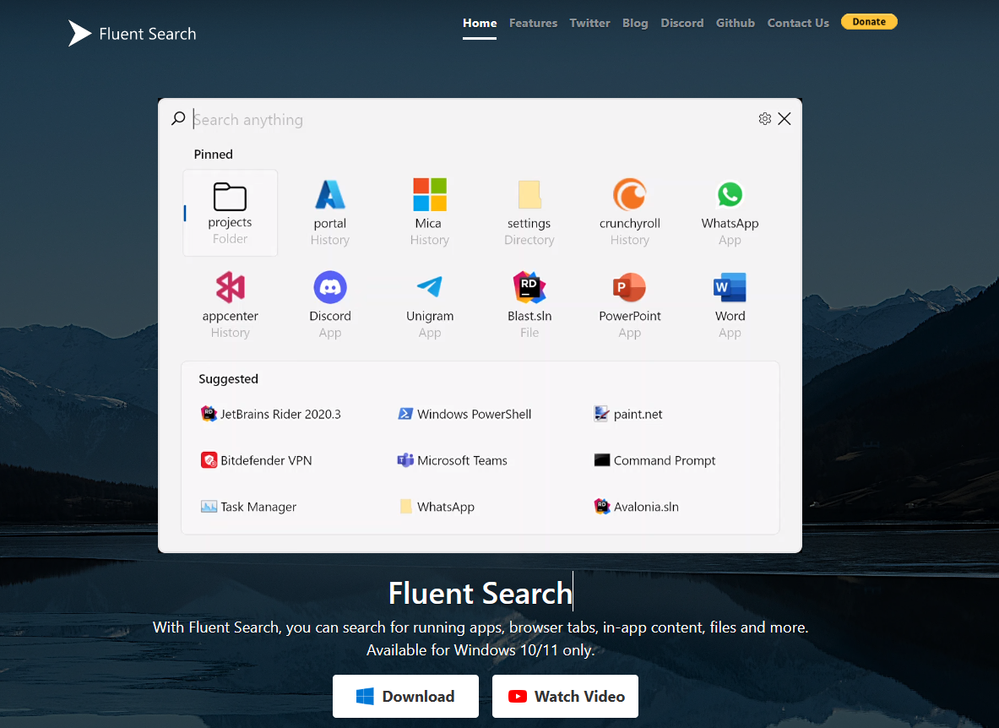This screenshot has width=999, height=728.
Task: Go to the Home nav tab
Action: tap(480, 24)
